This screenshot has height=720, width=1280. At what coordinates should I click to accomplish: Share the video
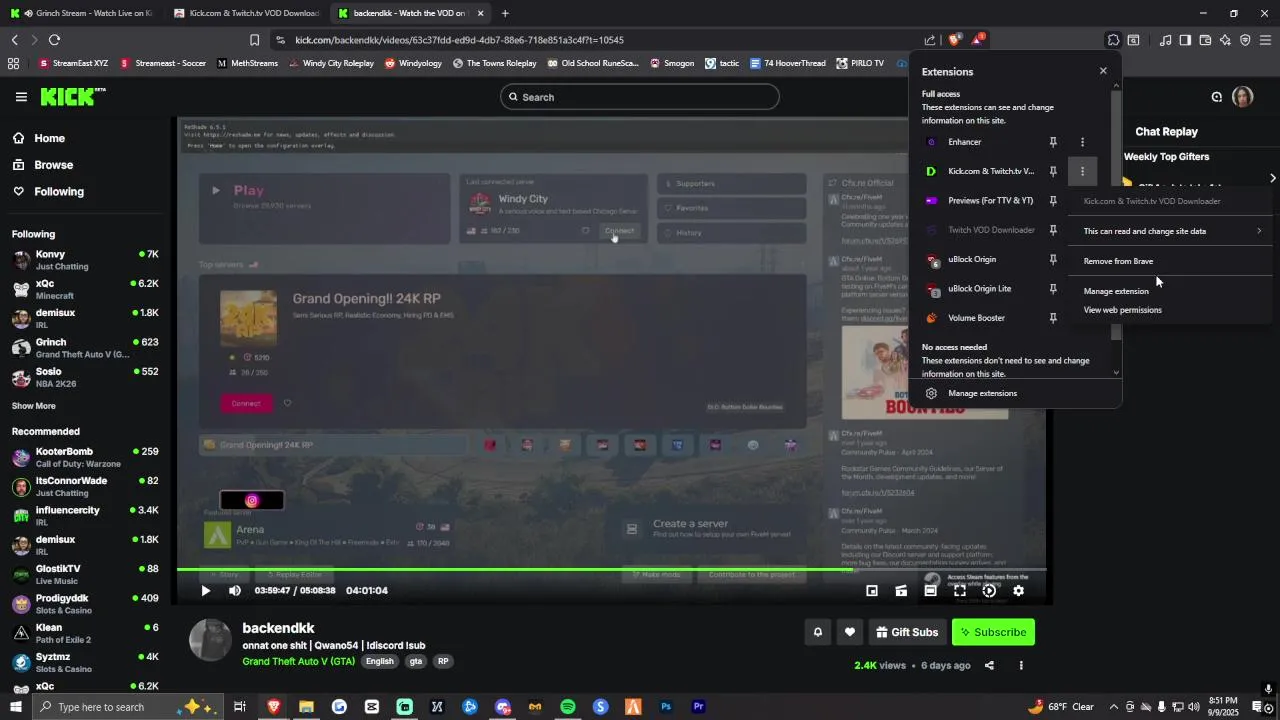pos(989,665)
